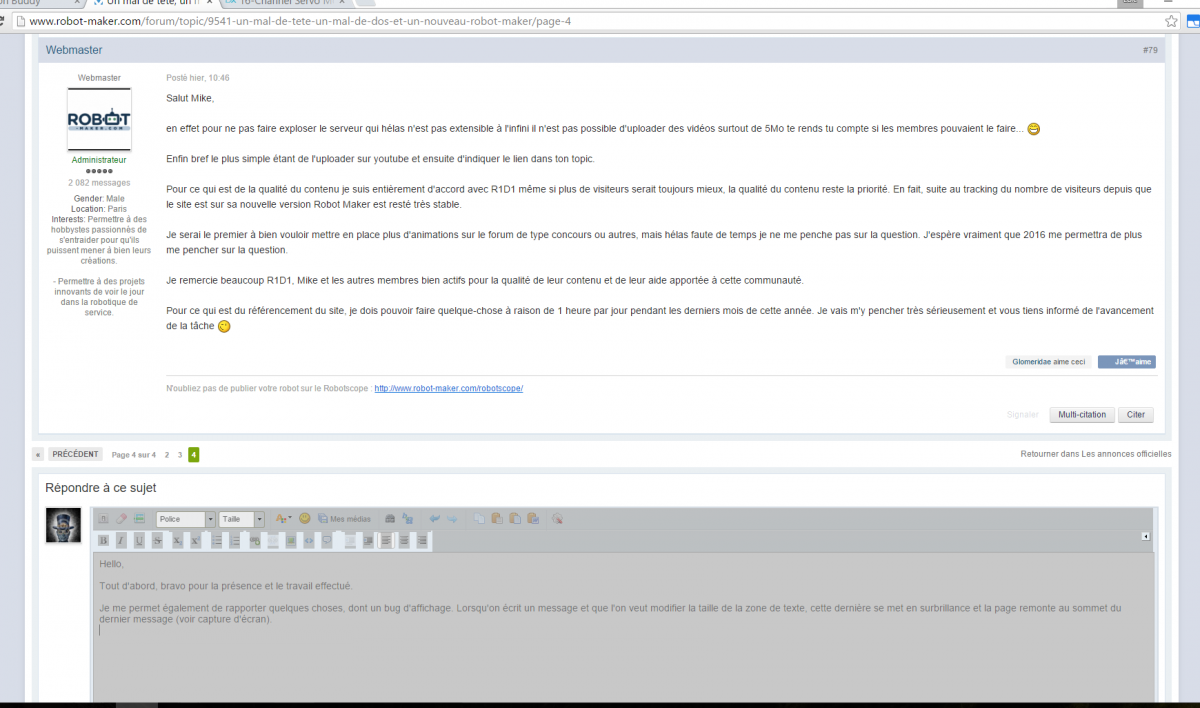Click the unlink icon
Screen dimensions: 1200x708
tap(273, 540)
